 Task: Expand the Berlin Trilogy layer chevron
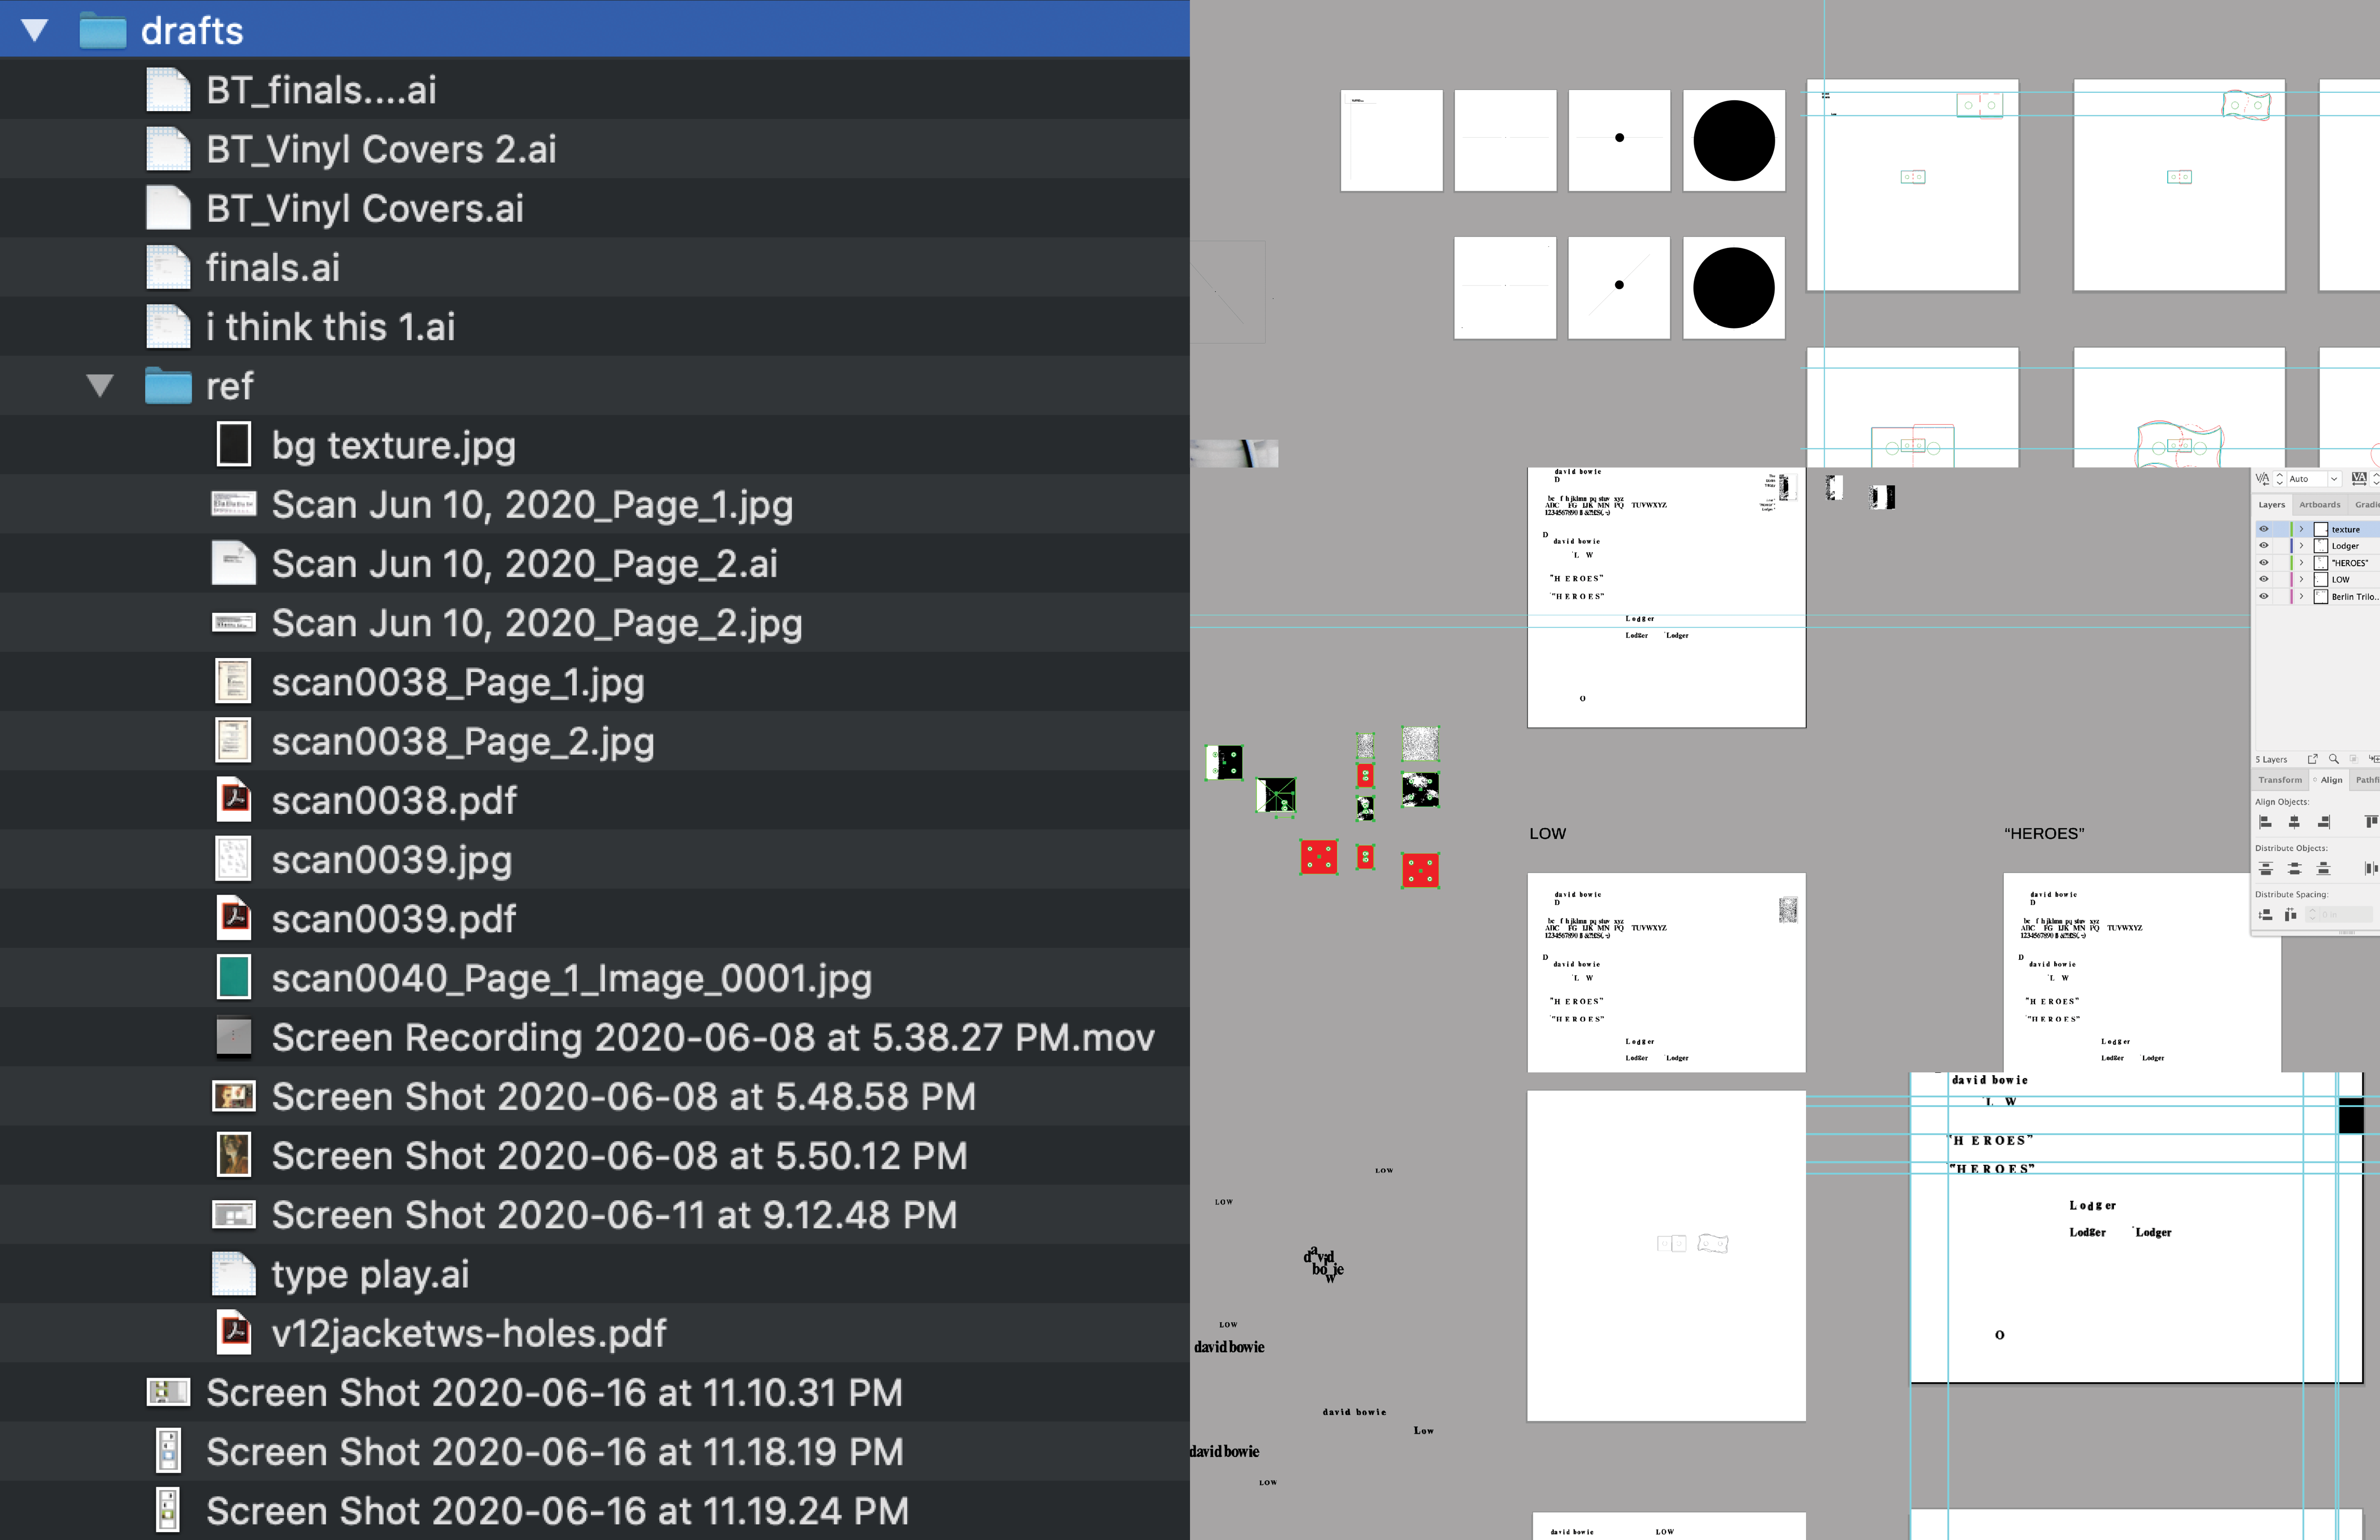[2301, 596]
